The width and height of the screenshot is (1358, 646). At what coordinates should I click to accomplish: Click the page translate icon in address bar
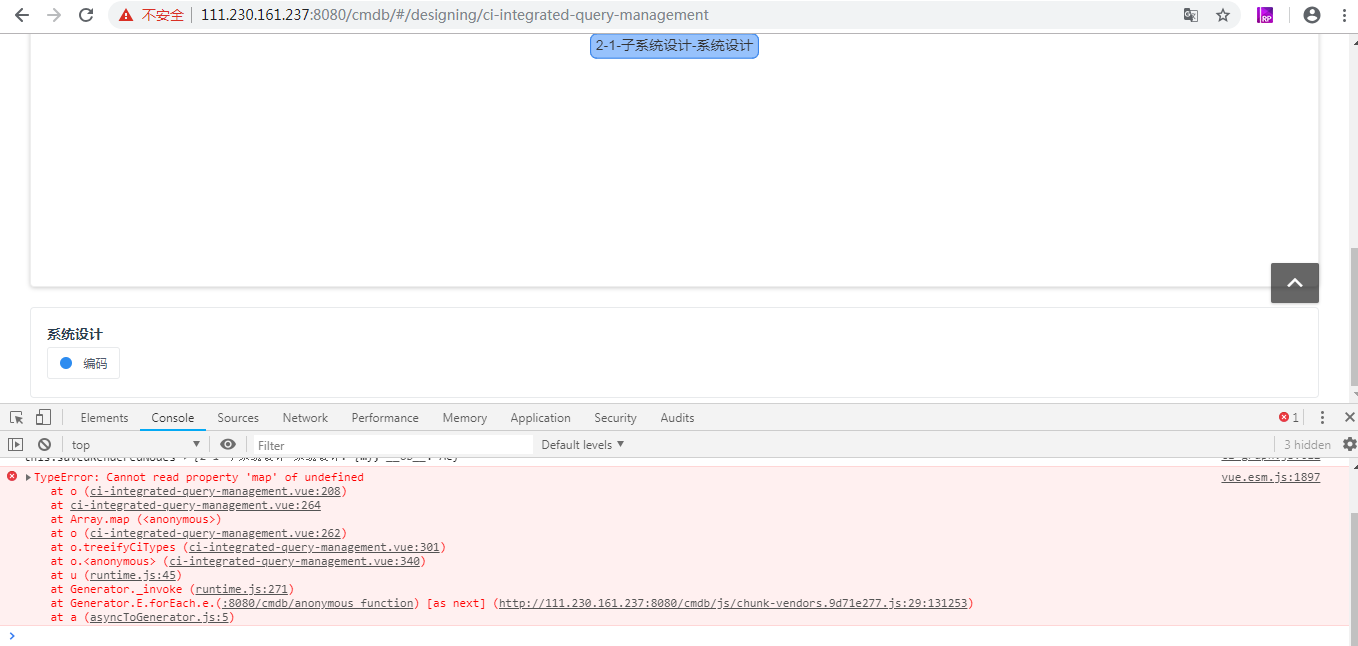click(x=1190, y=15)
